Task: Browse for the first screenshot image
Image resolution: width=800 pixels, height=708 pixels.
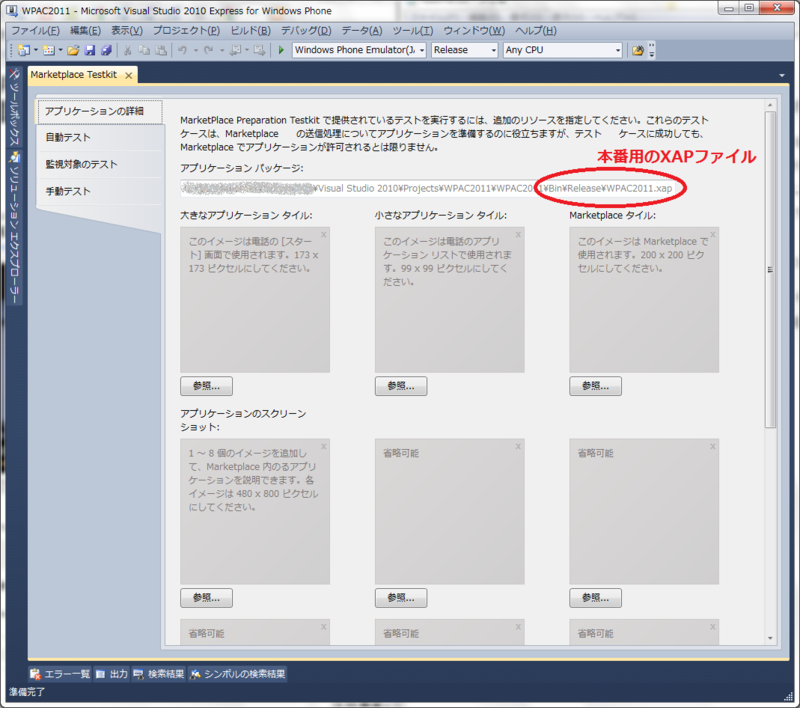Action: point(206,598)
